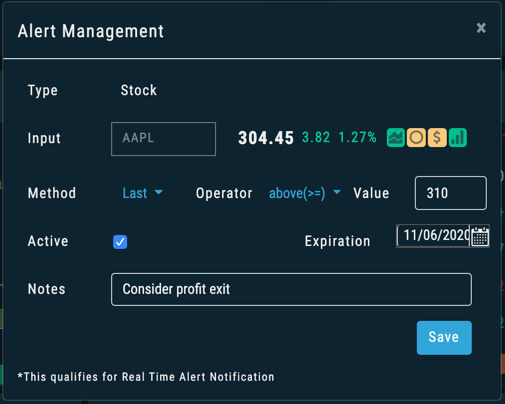Open the Expiration calendar picker icon
This screenshot has height=404, width=505.
tap(480, 236)
